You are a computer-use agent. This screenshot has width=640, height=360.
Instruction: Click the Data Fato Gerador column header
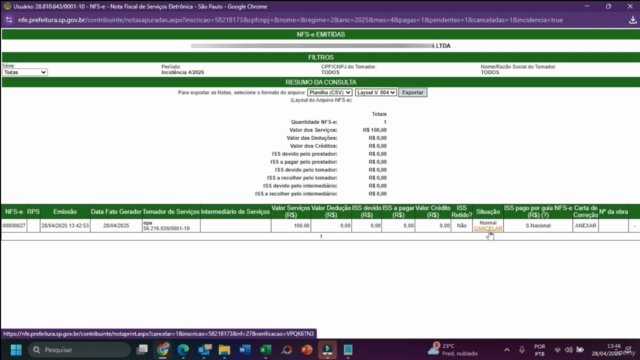point(116,212)
